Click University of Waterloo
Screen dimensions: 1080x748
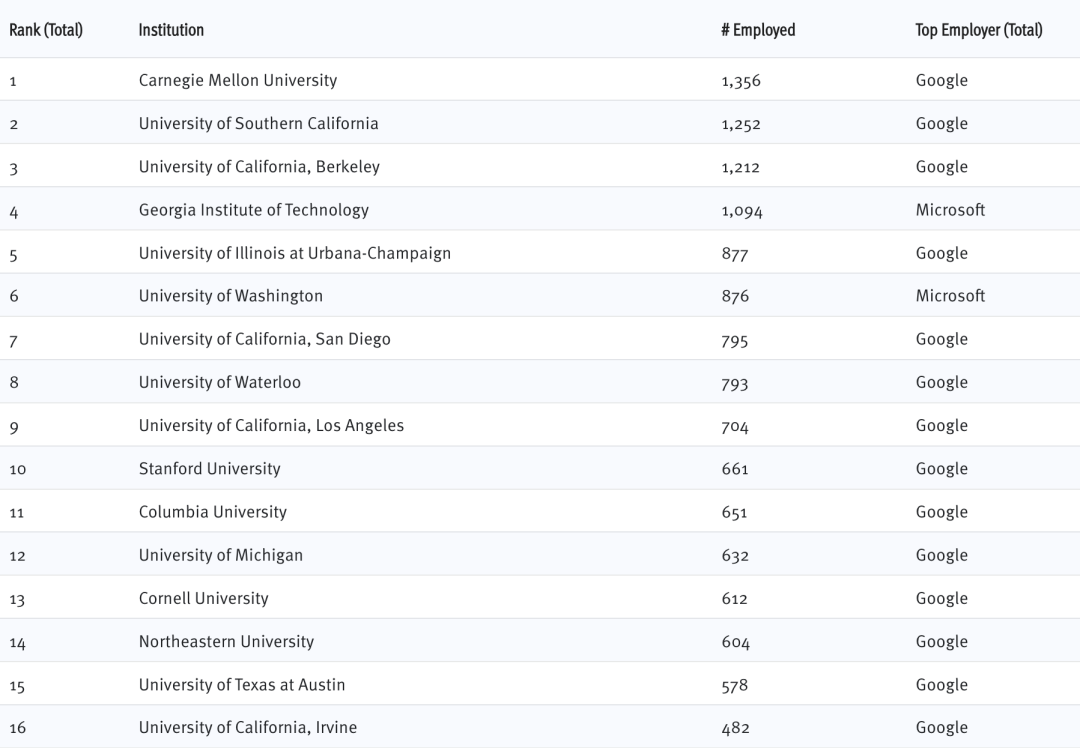(220, 383)
